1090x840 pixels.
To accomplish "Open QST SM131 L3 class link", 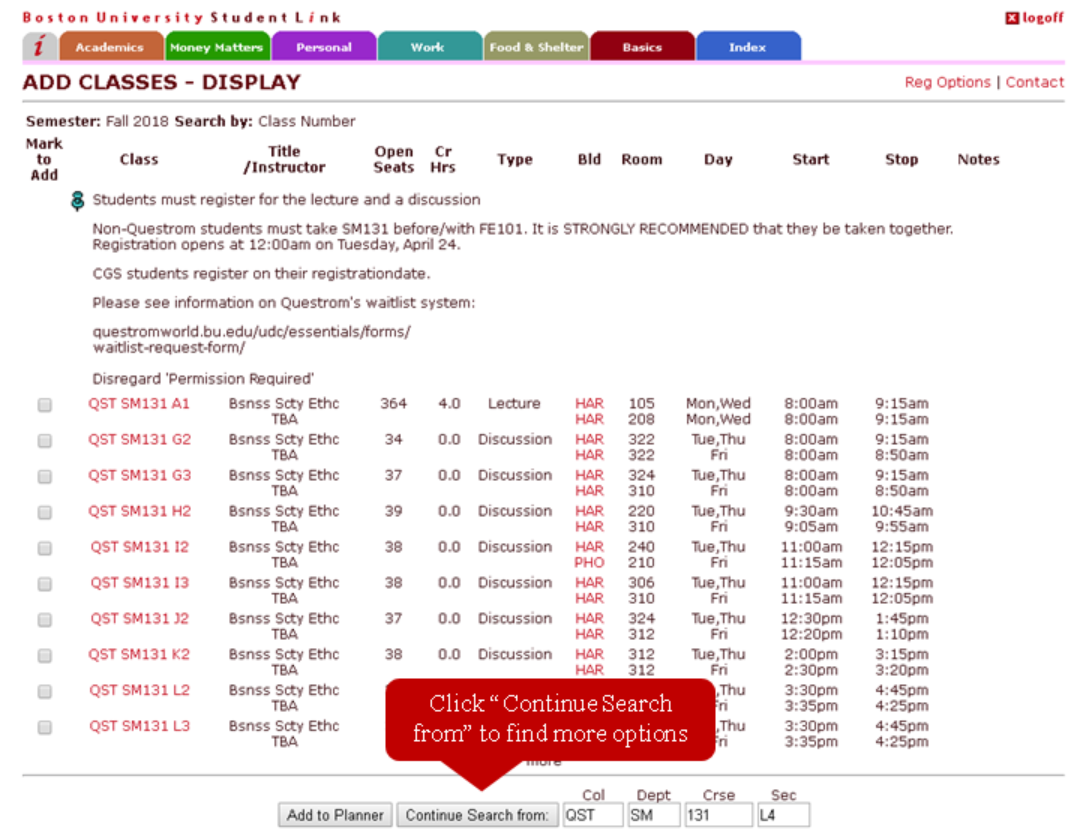I will 139,726.
